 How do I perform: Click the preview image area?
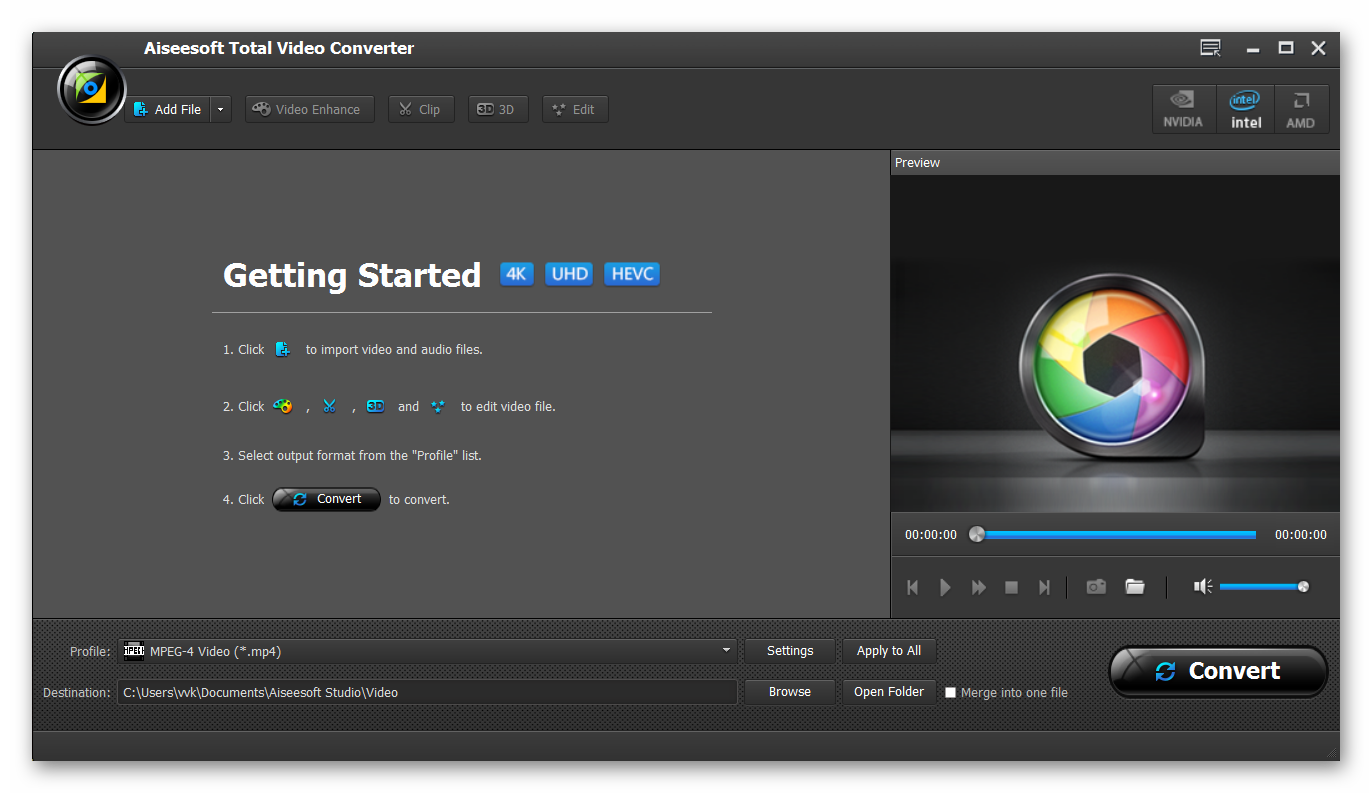(x=1115, y=344)
